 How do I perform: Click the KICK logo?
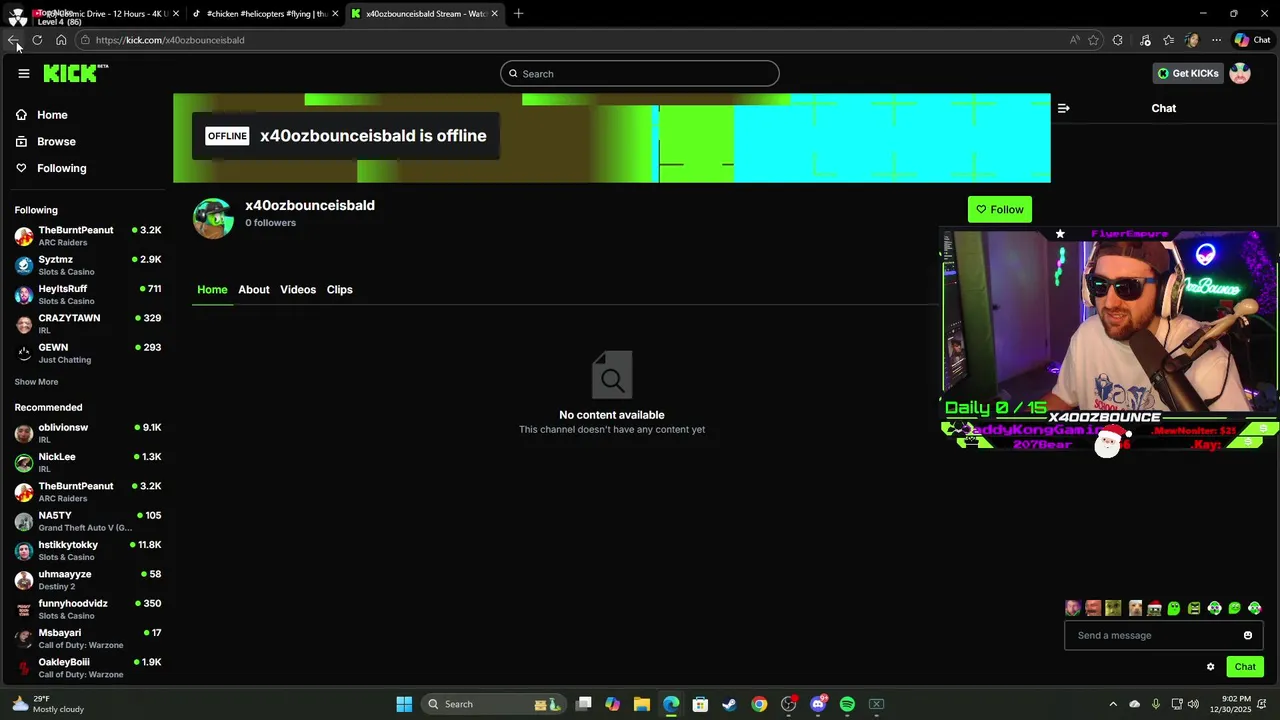[x=75, y=73]
